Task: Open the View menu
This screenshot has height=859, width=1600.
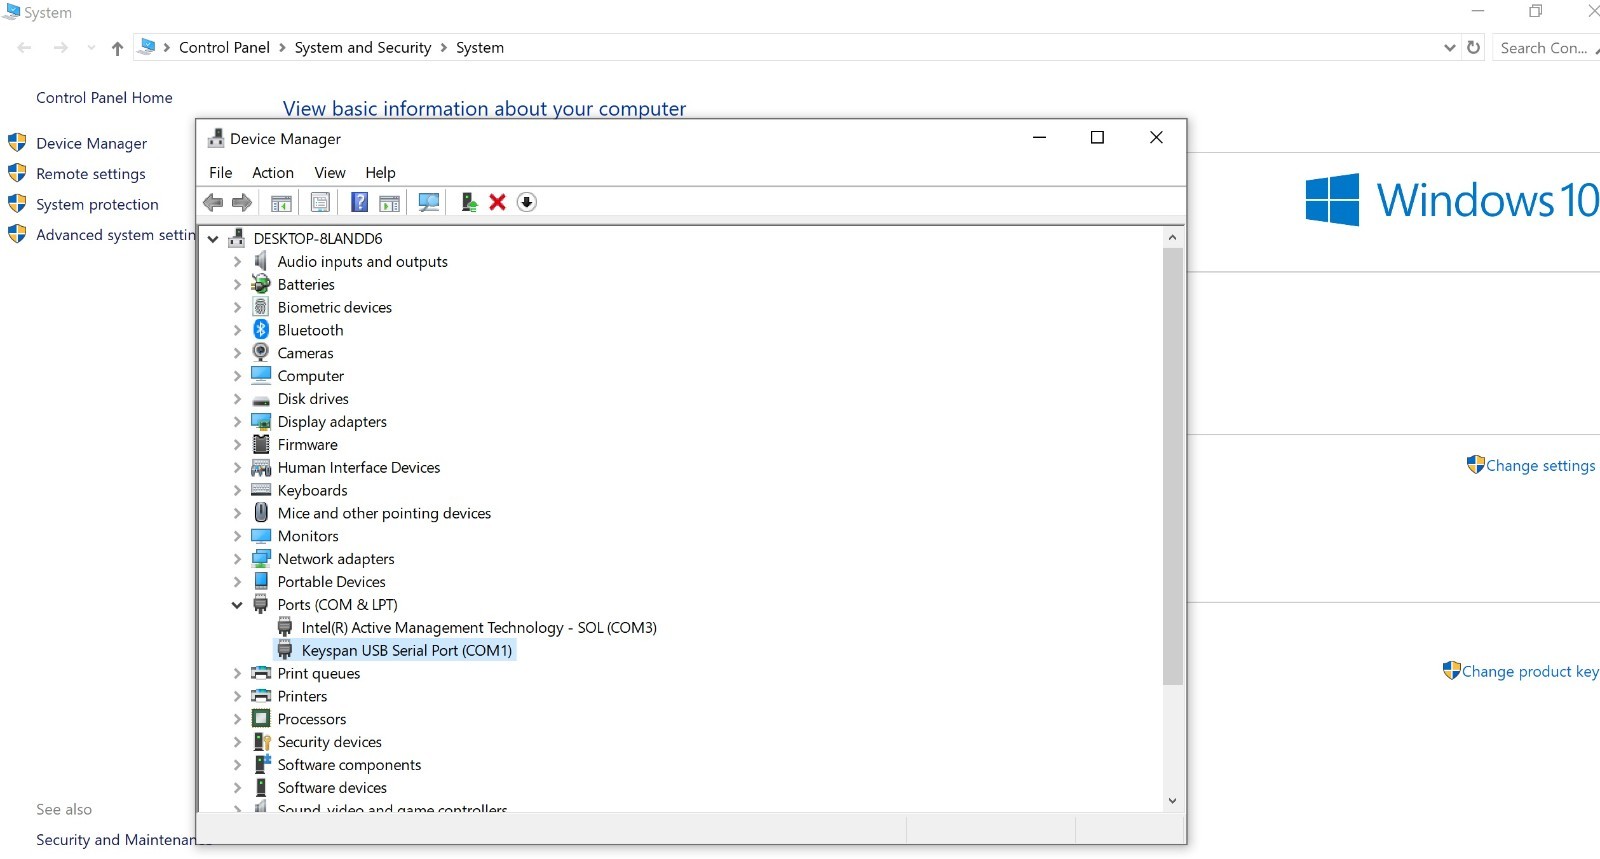Action: (x=329, y=173)
